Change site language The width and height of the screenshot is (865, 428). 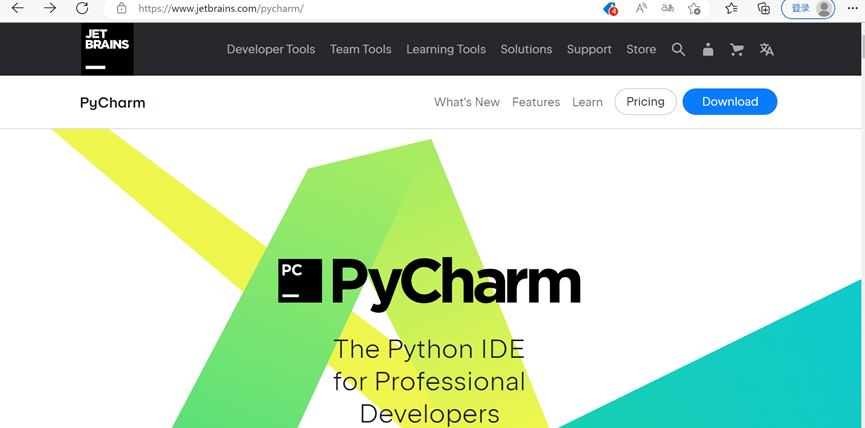(766, 50)
